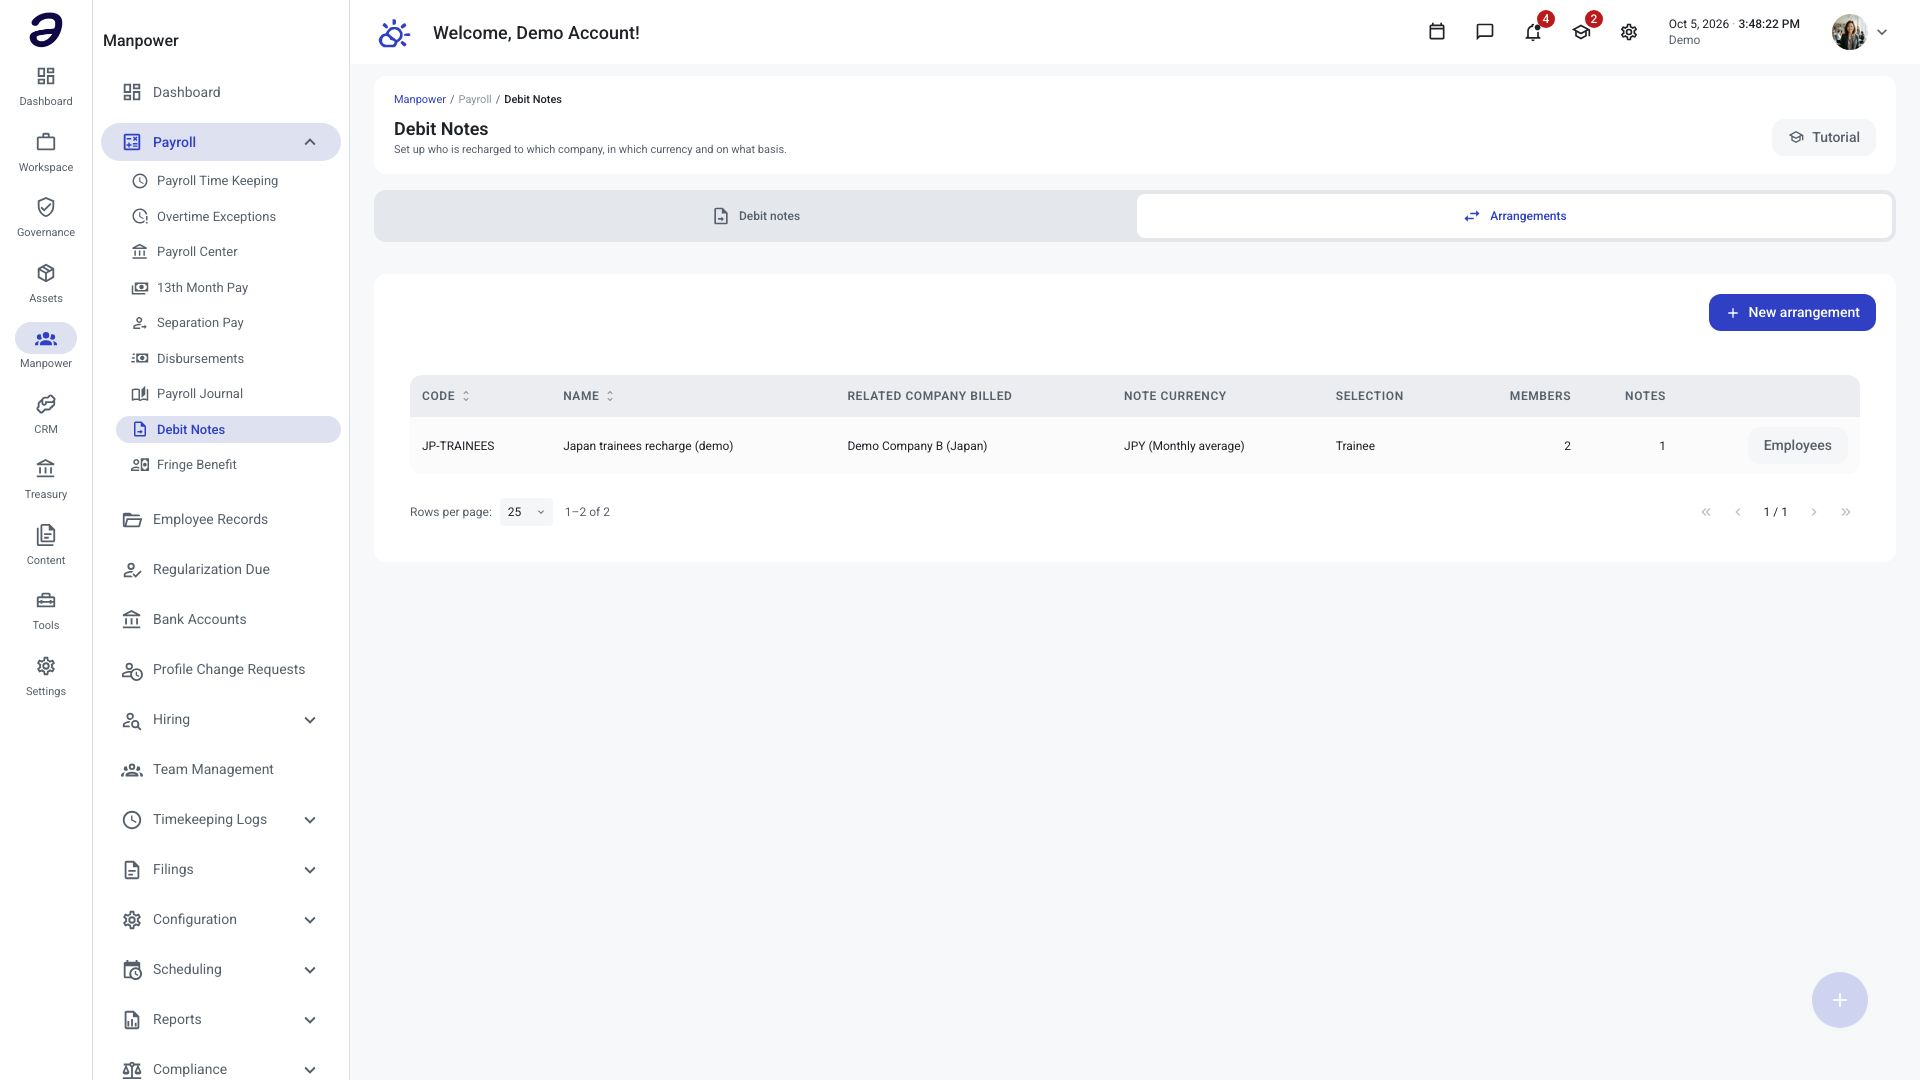
Task: Go to Content in the left rail
Action: point(46,545)
